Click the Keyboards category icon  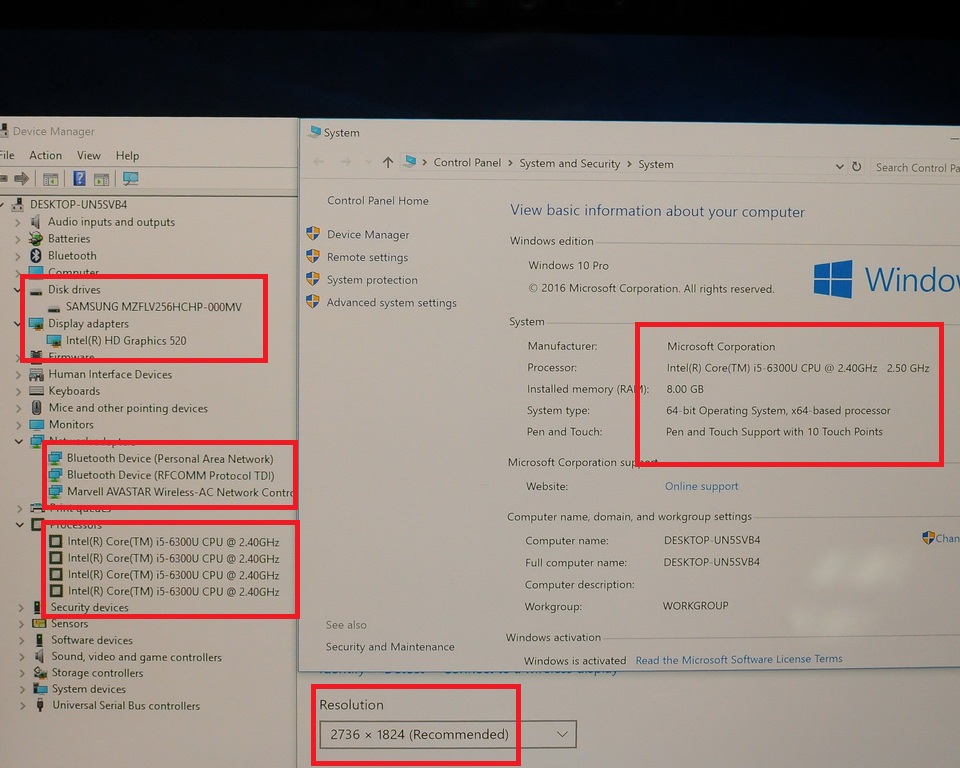(37, 391)
